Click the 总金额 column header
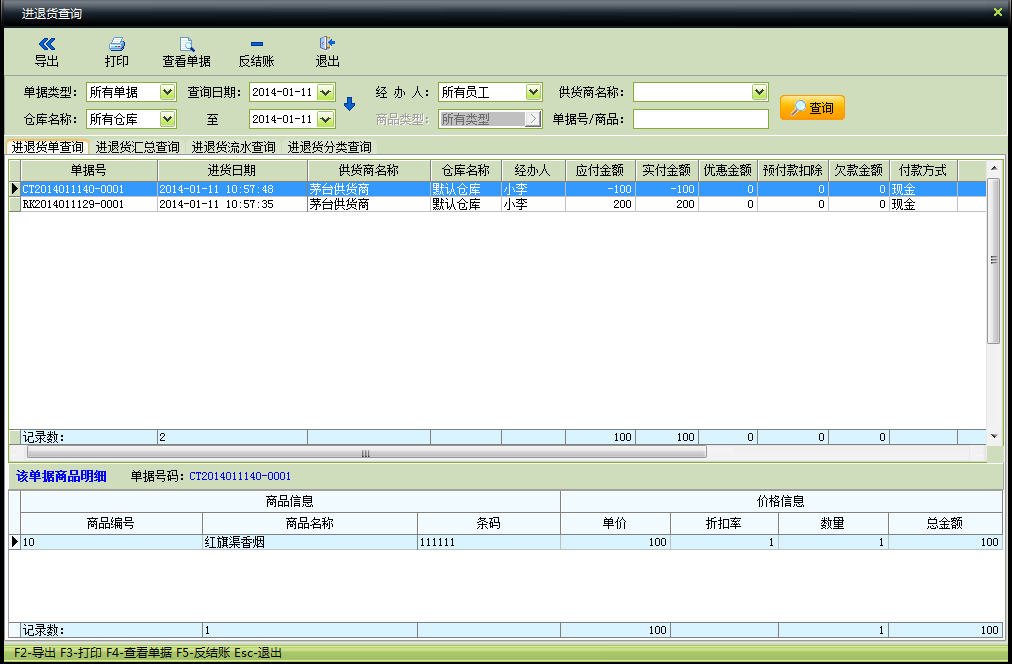Screen dimensions: 1012x664 tap(945, 523)
